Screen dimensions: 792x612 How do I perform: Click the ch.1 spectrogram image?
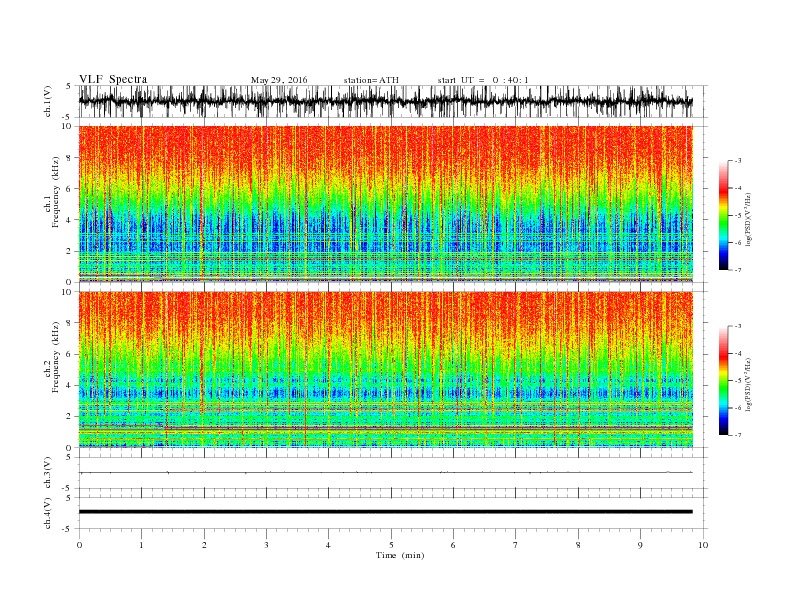tap(386, 204)
